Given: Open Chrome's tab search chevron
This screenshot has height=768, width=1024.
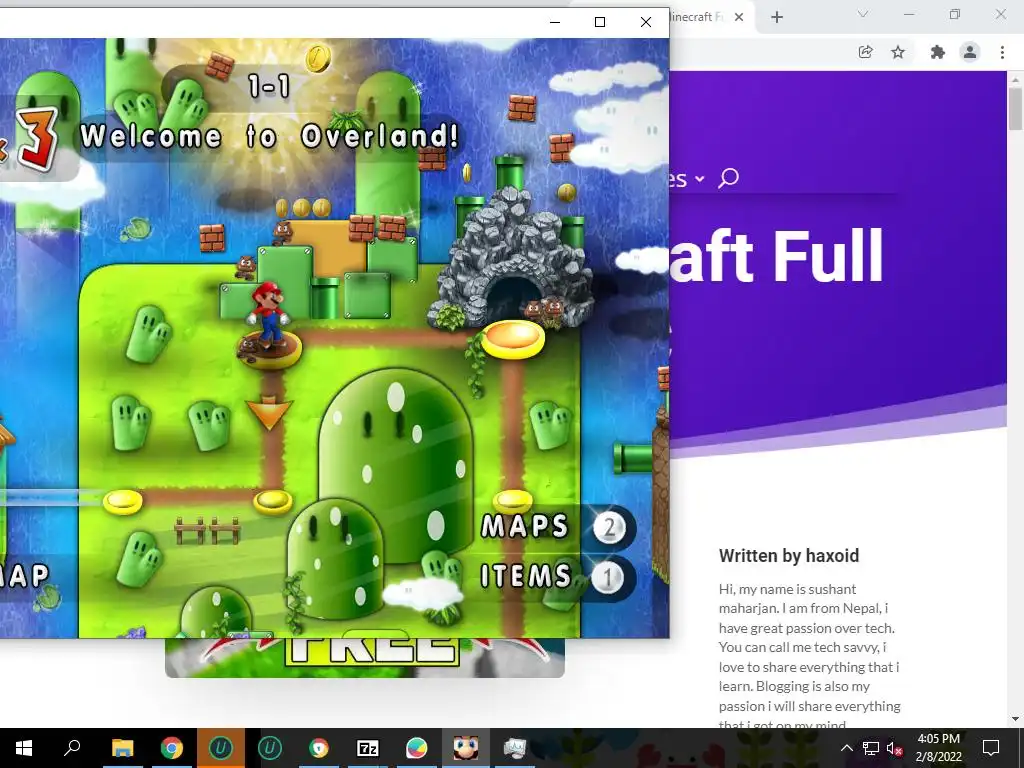Looking at the screenshot, I should click(x=863, y=14).
